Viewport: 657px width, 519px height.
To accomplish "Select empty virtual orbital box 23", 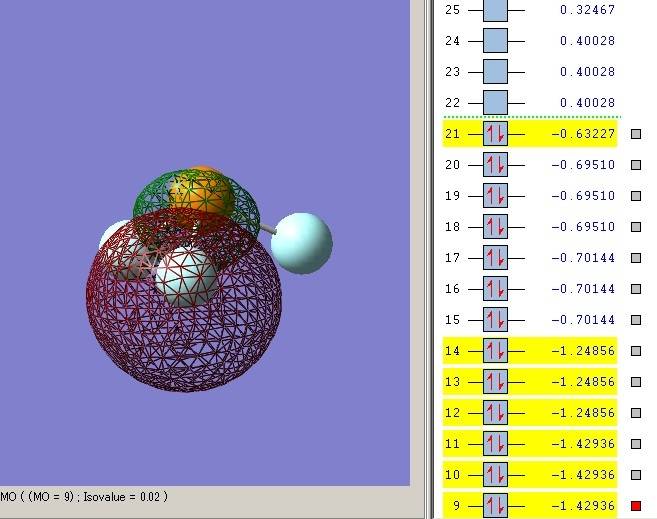I will [495, 72].
